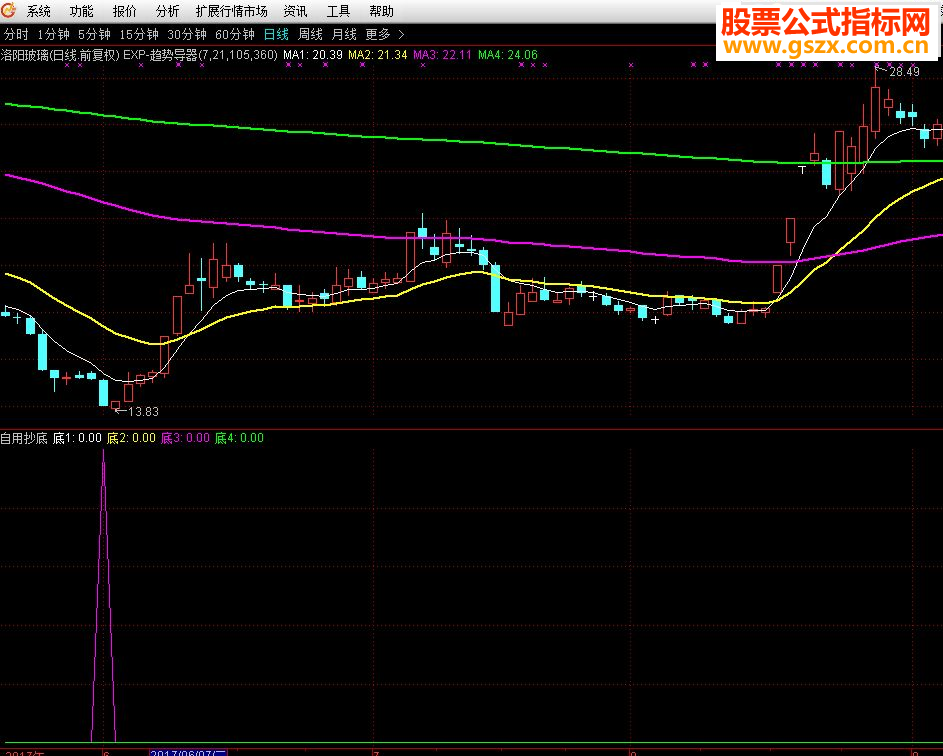Click the highlighted date on the time axis

click(x=188, y=752)
